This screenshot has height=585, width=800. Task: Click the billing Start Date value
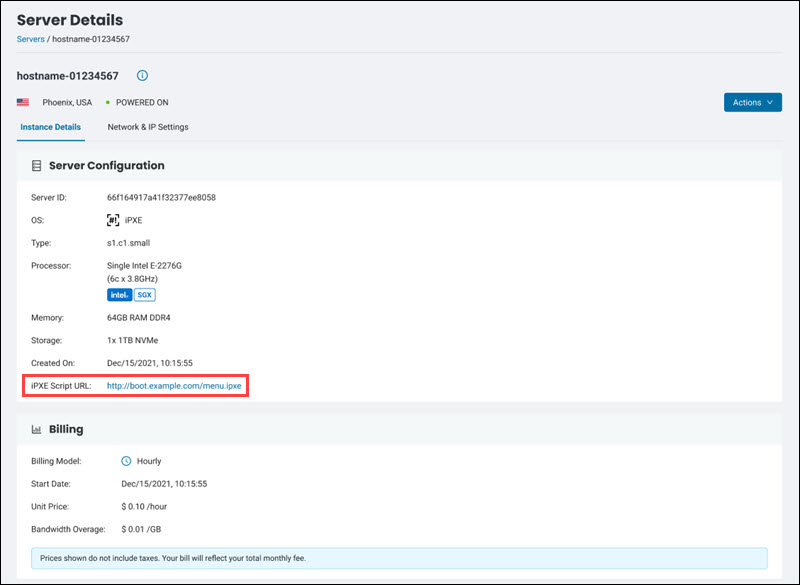[164, 484]
